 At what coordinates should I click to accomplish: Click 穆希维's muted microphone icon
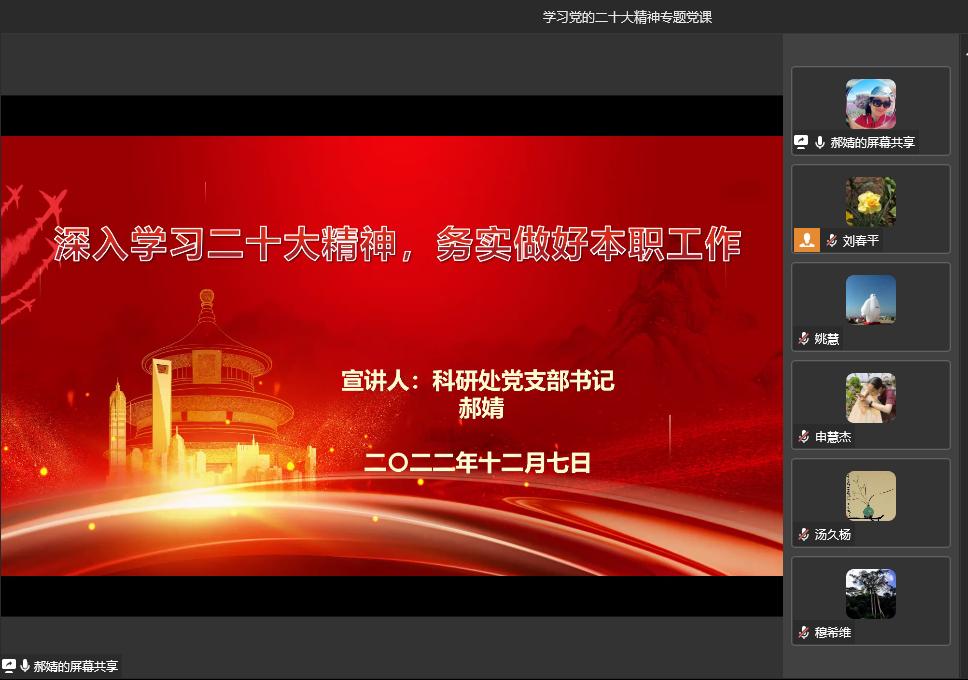(x=804, y=633)
